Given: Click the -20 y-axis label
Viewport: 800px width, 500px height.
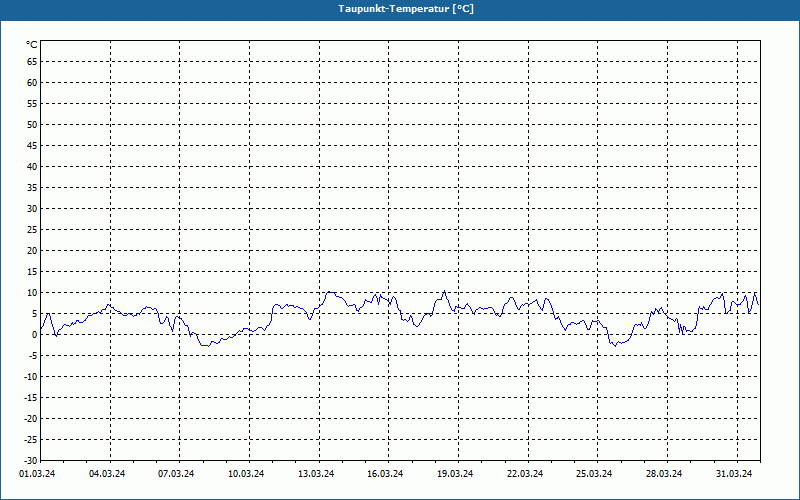Looking at the screenshot, I should tap(31, 418).
